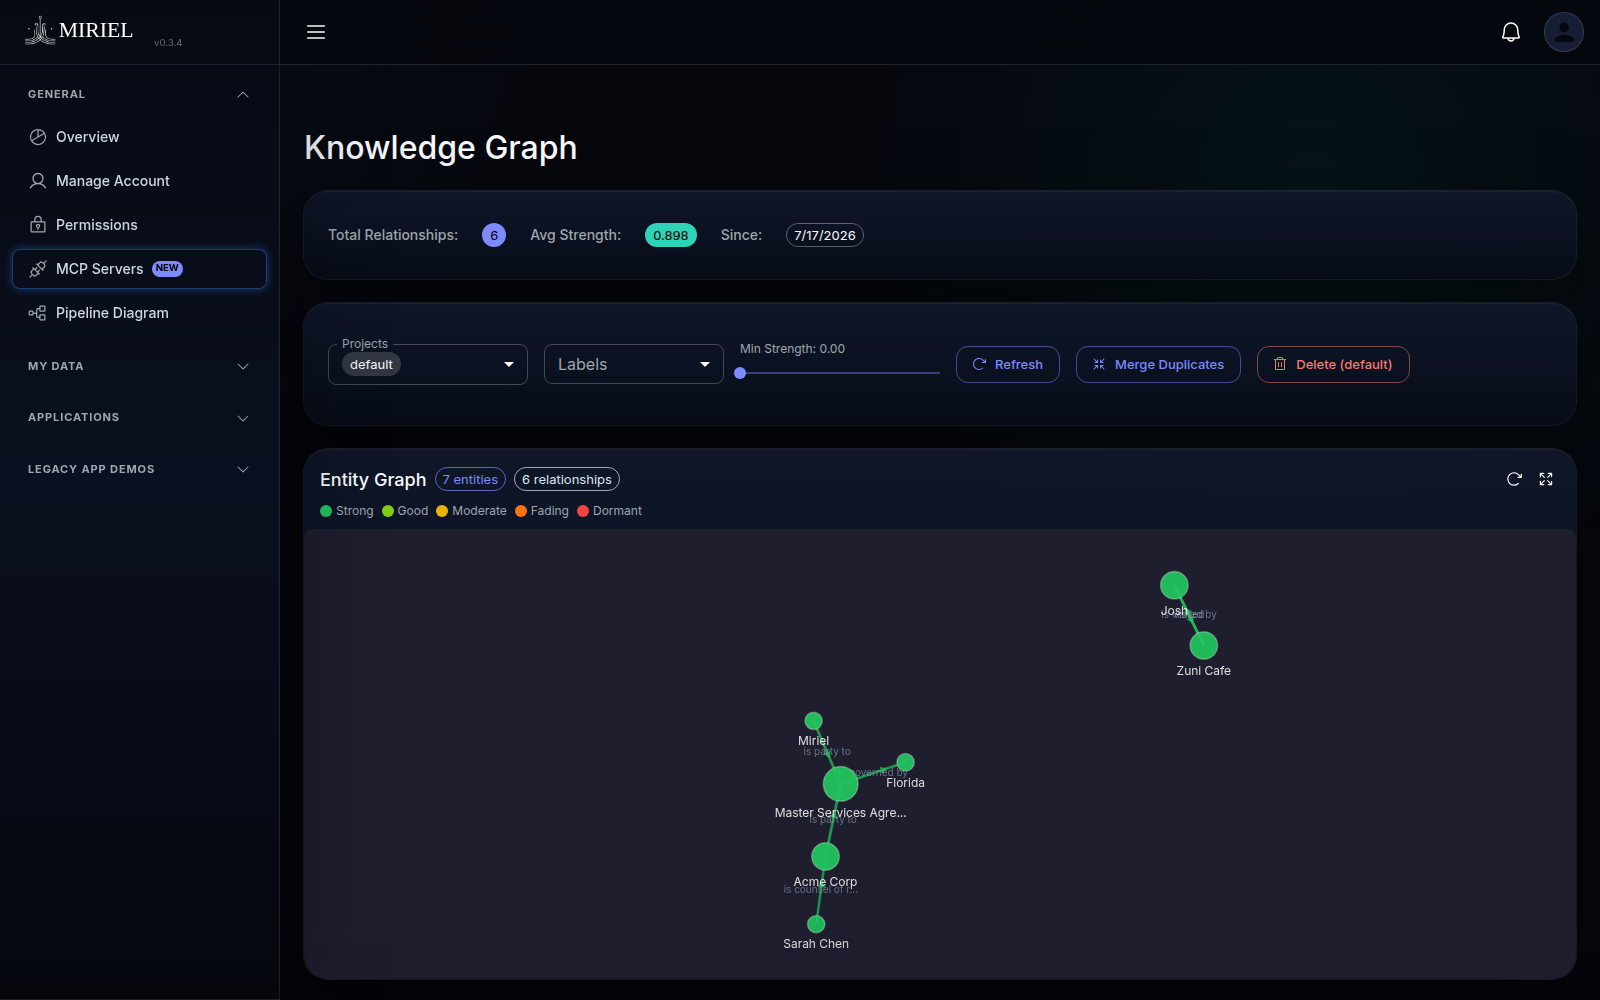Expand the Entity Graph to fullscreen
Viewport: 1600px width, 1000px height.
click(x=1546, y=479)
